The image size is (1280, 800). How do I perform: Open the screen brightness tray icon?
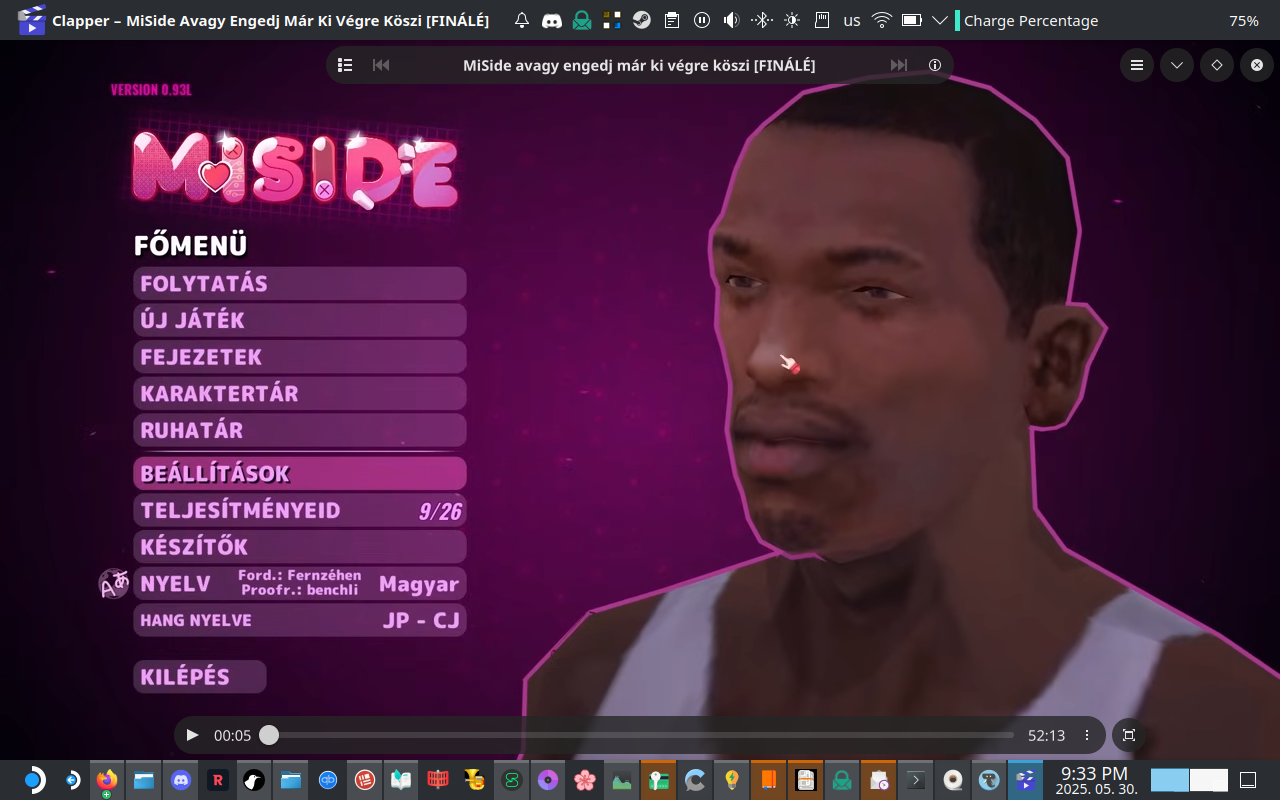(792, 20)
